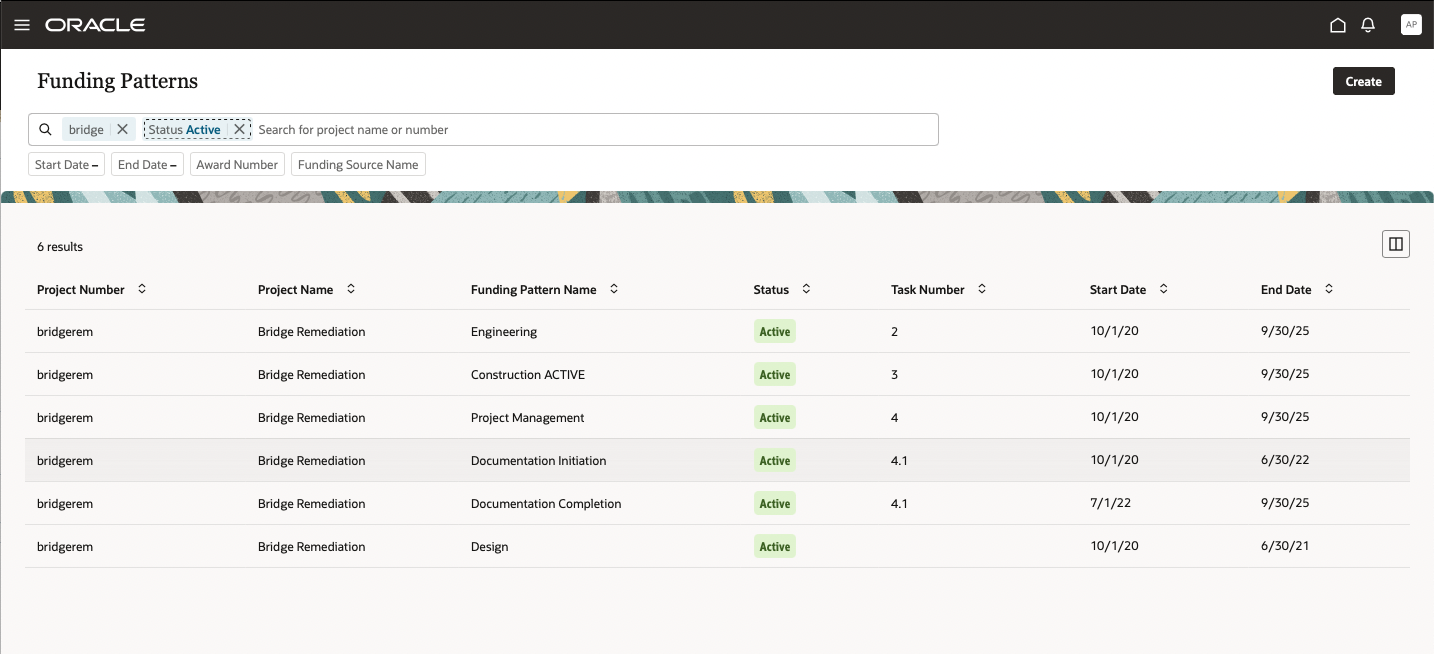
Task: Open the AP user avatar menu
Action: 1411,25
